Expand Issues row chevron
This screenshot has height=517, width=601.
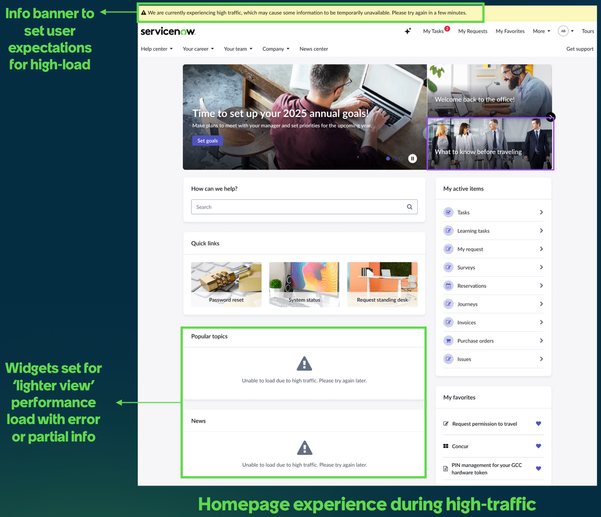[541, 359]
